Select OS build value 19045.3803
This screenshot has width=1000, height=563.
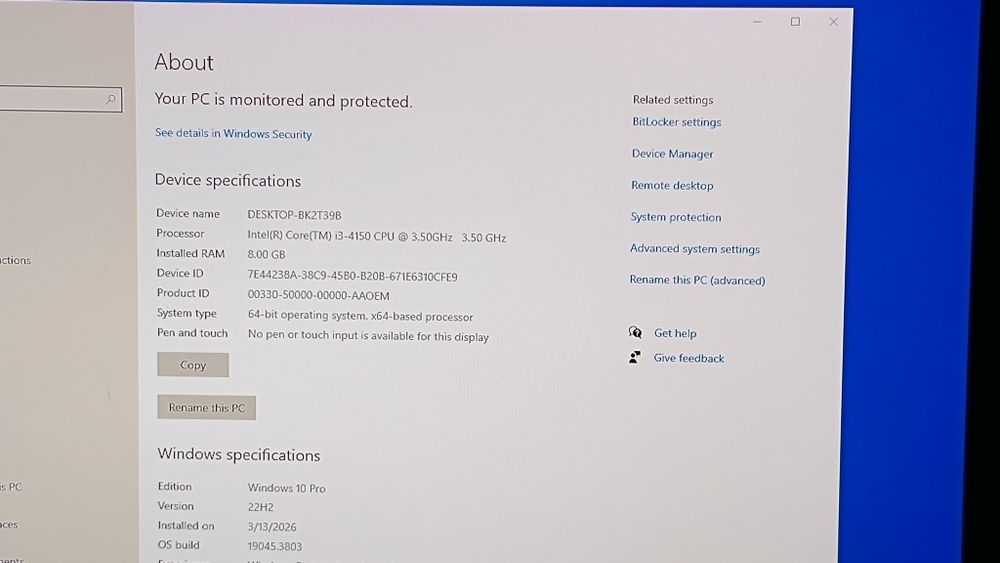click(x=275, y=546)
